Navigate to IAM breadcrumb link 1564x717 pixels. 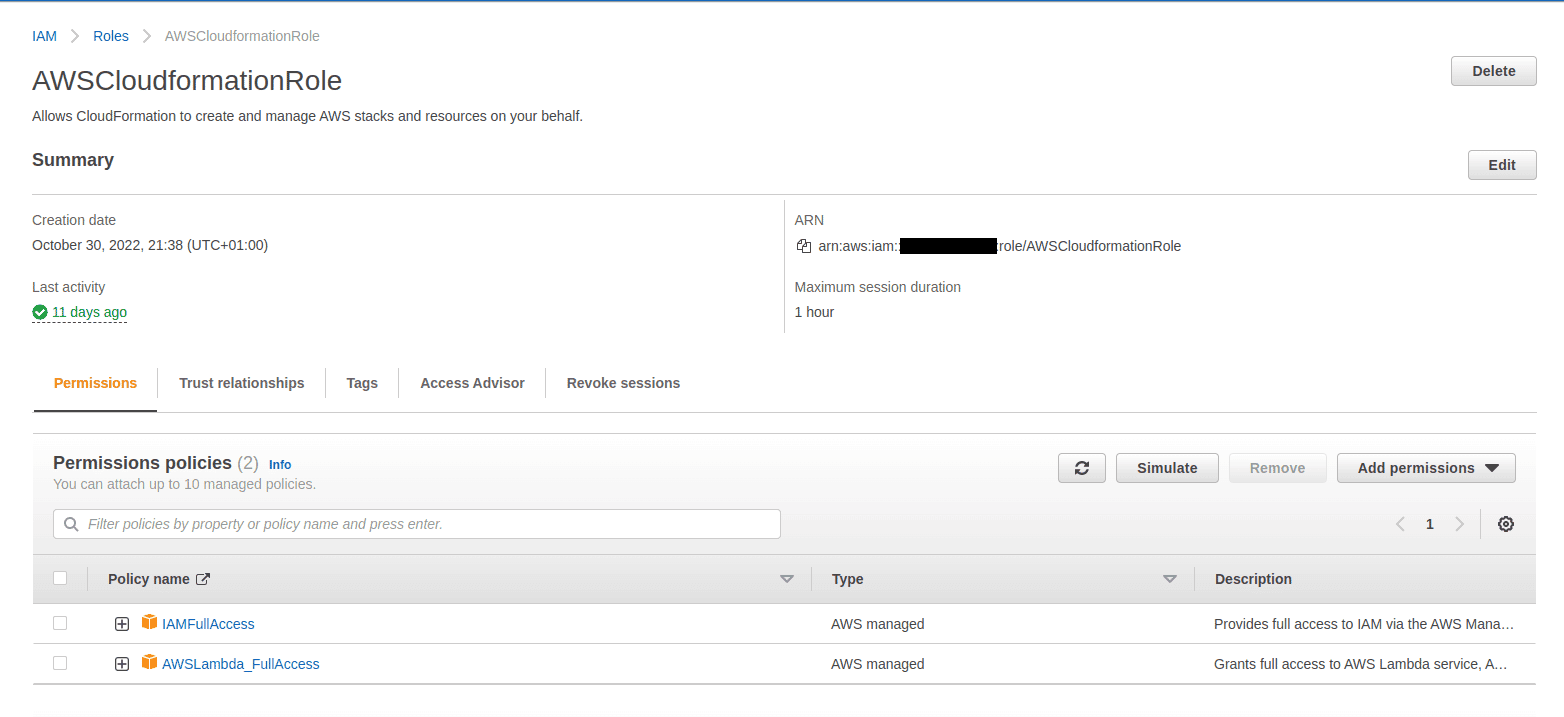tap(44, 36)
